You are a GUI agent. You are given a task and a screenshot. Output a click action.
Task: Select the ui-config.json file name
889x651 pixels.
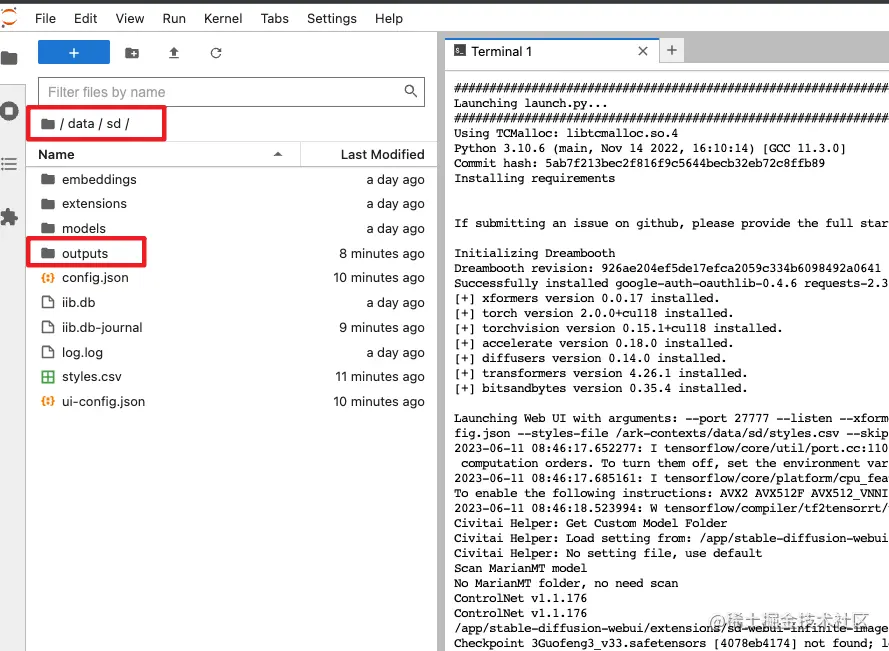103,401
